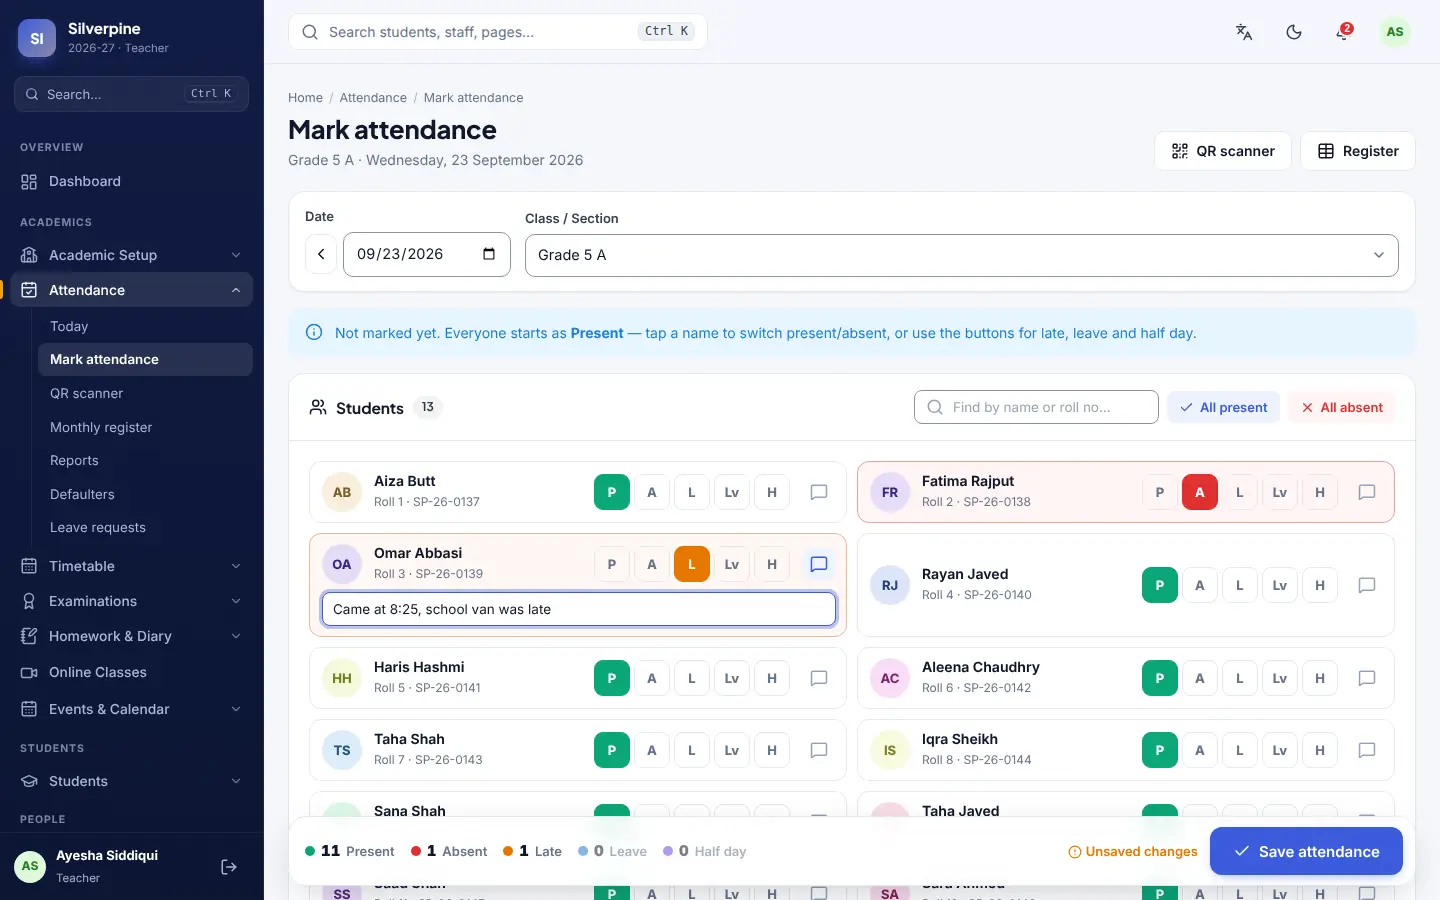
Task: Add a note for Rayan Javed
Action: (1367, 585)
